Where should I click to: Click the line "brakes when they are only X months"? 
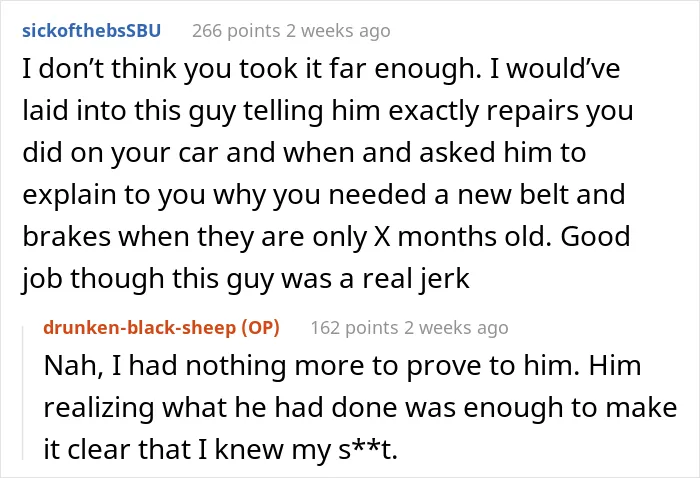point(326,237)
